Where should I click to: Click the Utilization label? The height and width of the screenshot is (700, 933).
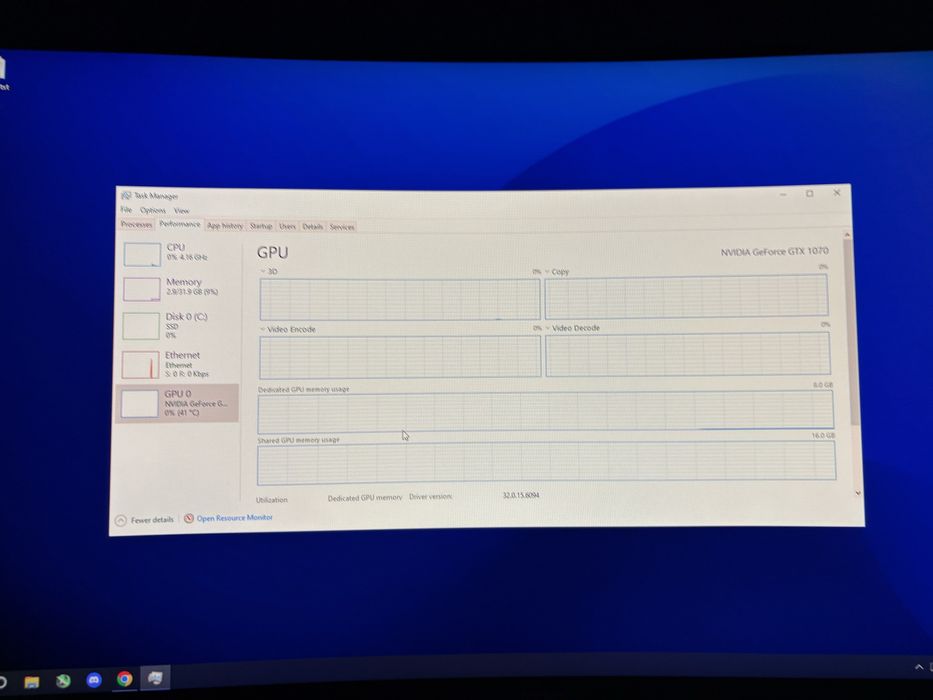point(272,499)
